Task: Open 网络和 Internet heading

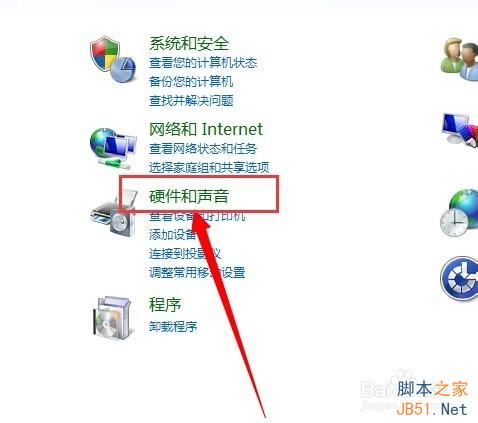Action: tap(206, 129)
